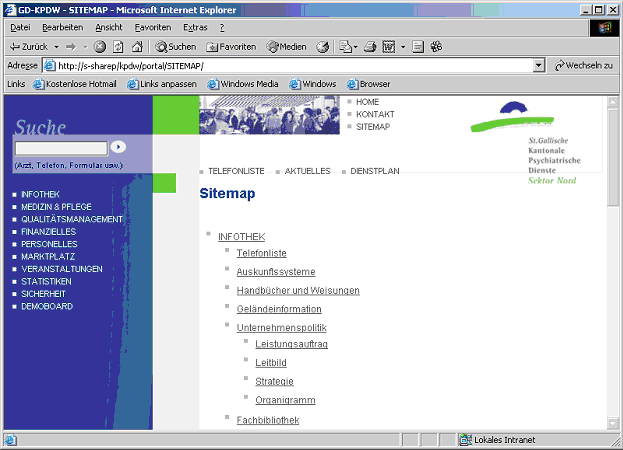The width and height of the screenshot is (623, 450).
Task: Click the header crowd photo banner
Action: tap(269, 115)
